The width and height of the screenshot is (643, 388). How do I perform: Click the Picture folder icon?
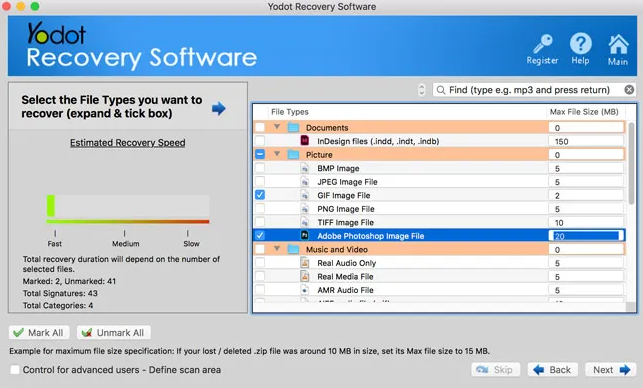(x=293, y=155)
